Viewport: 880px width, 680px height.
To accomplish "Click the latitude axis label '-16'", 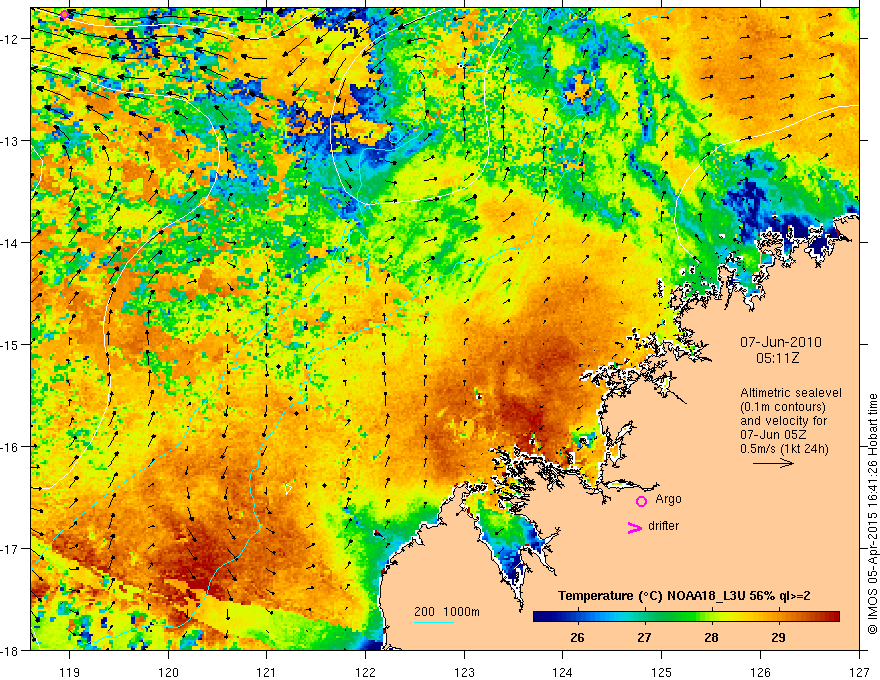I will pyautogui.click(x=11, y=447).
